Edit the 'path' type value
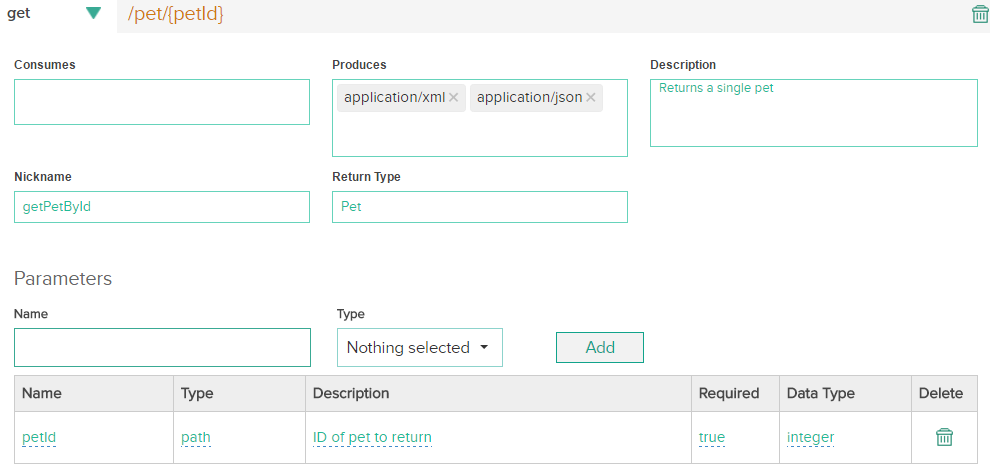990x473 pixels. click(196, 438)
